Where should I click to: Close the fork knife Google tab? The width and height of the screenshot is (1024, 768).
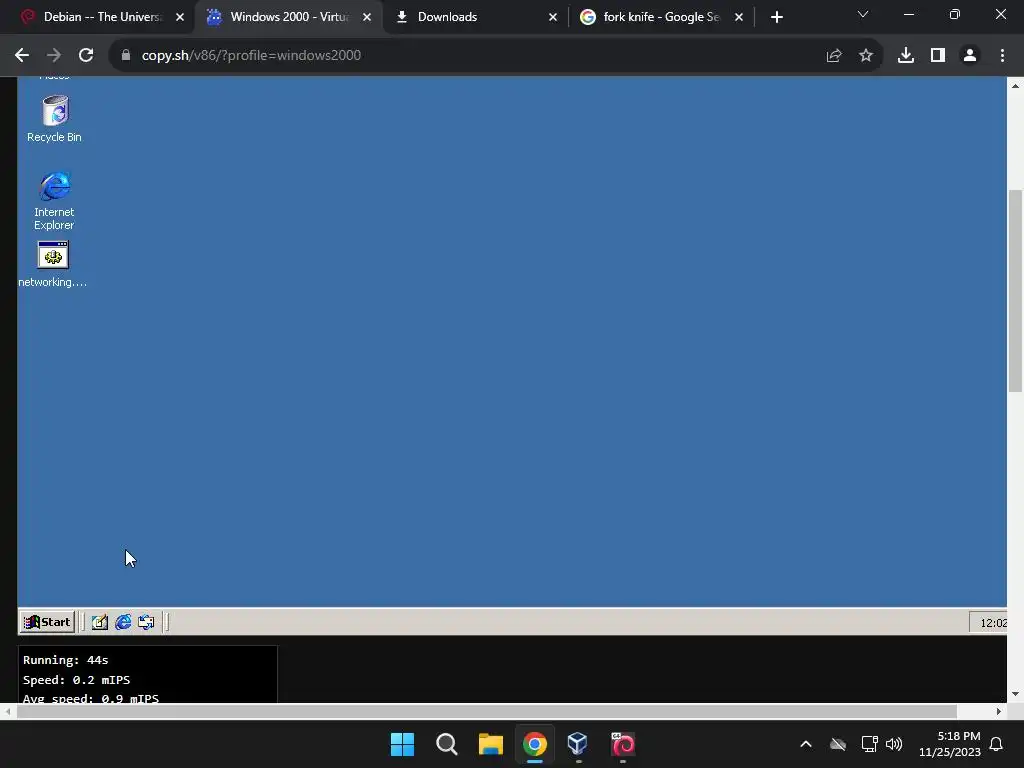(x=739, y=17)
